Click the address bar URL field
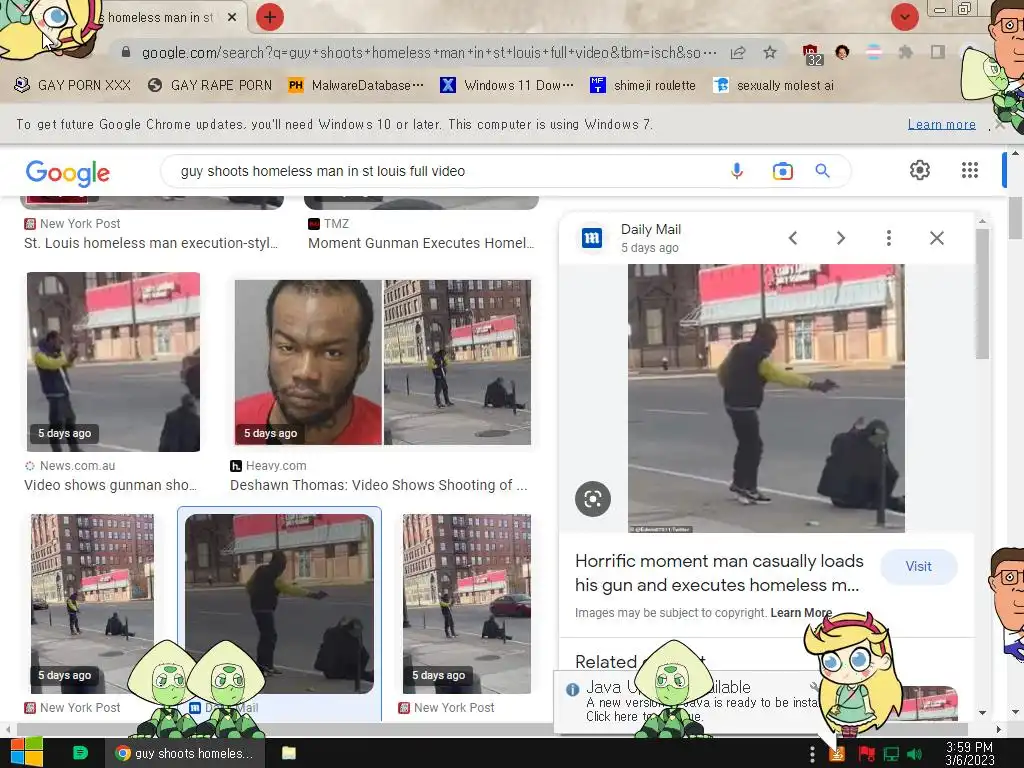 point(429,52)
